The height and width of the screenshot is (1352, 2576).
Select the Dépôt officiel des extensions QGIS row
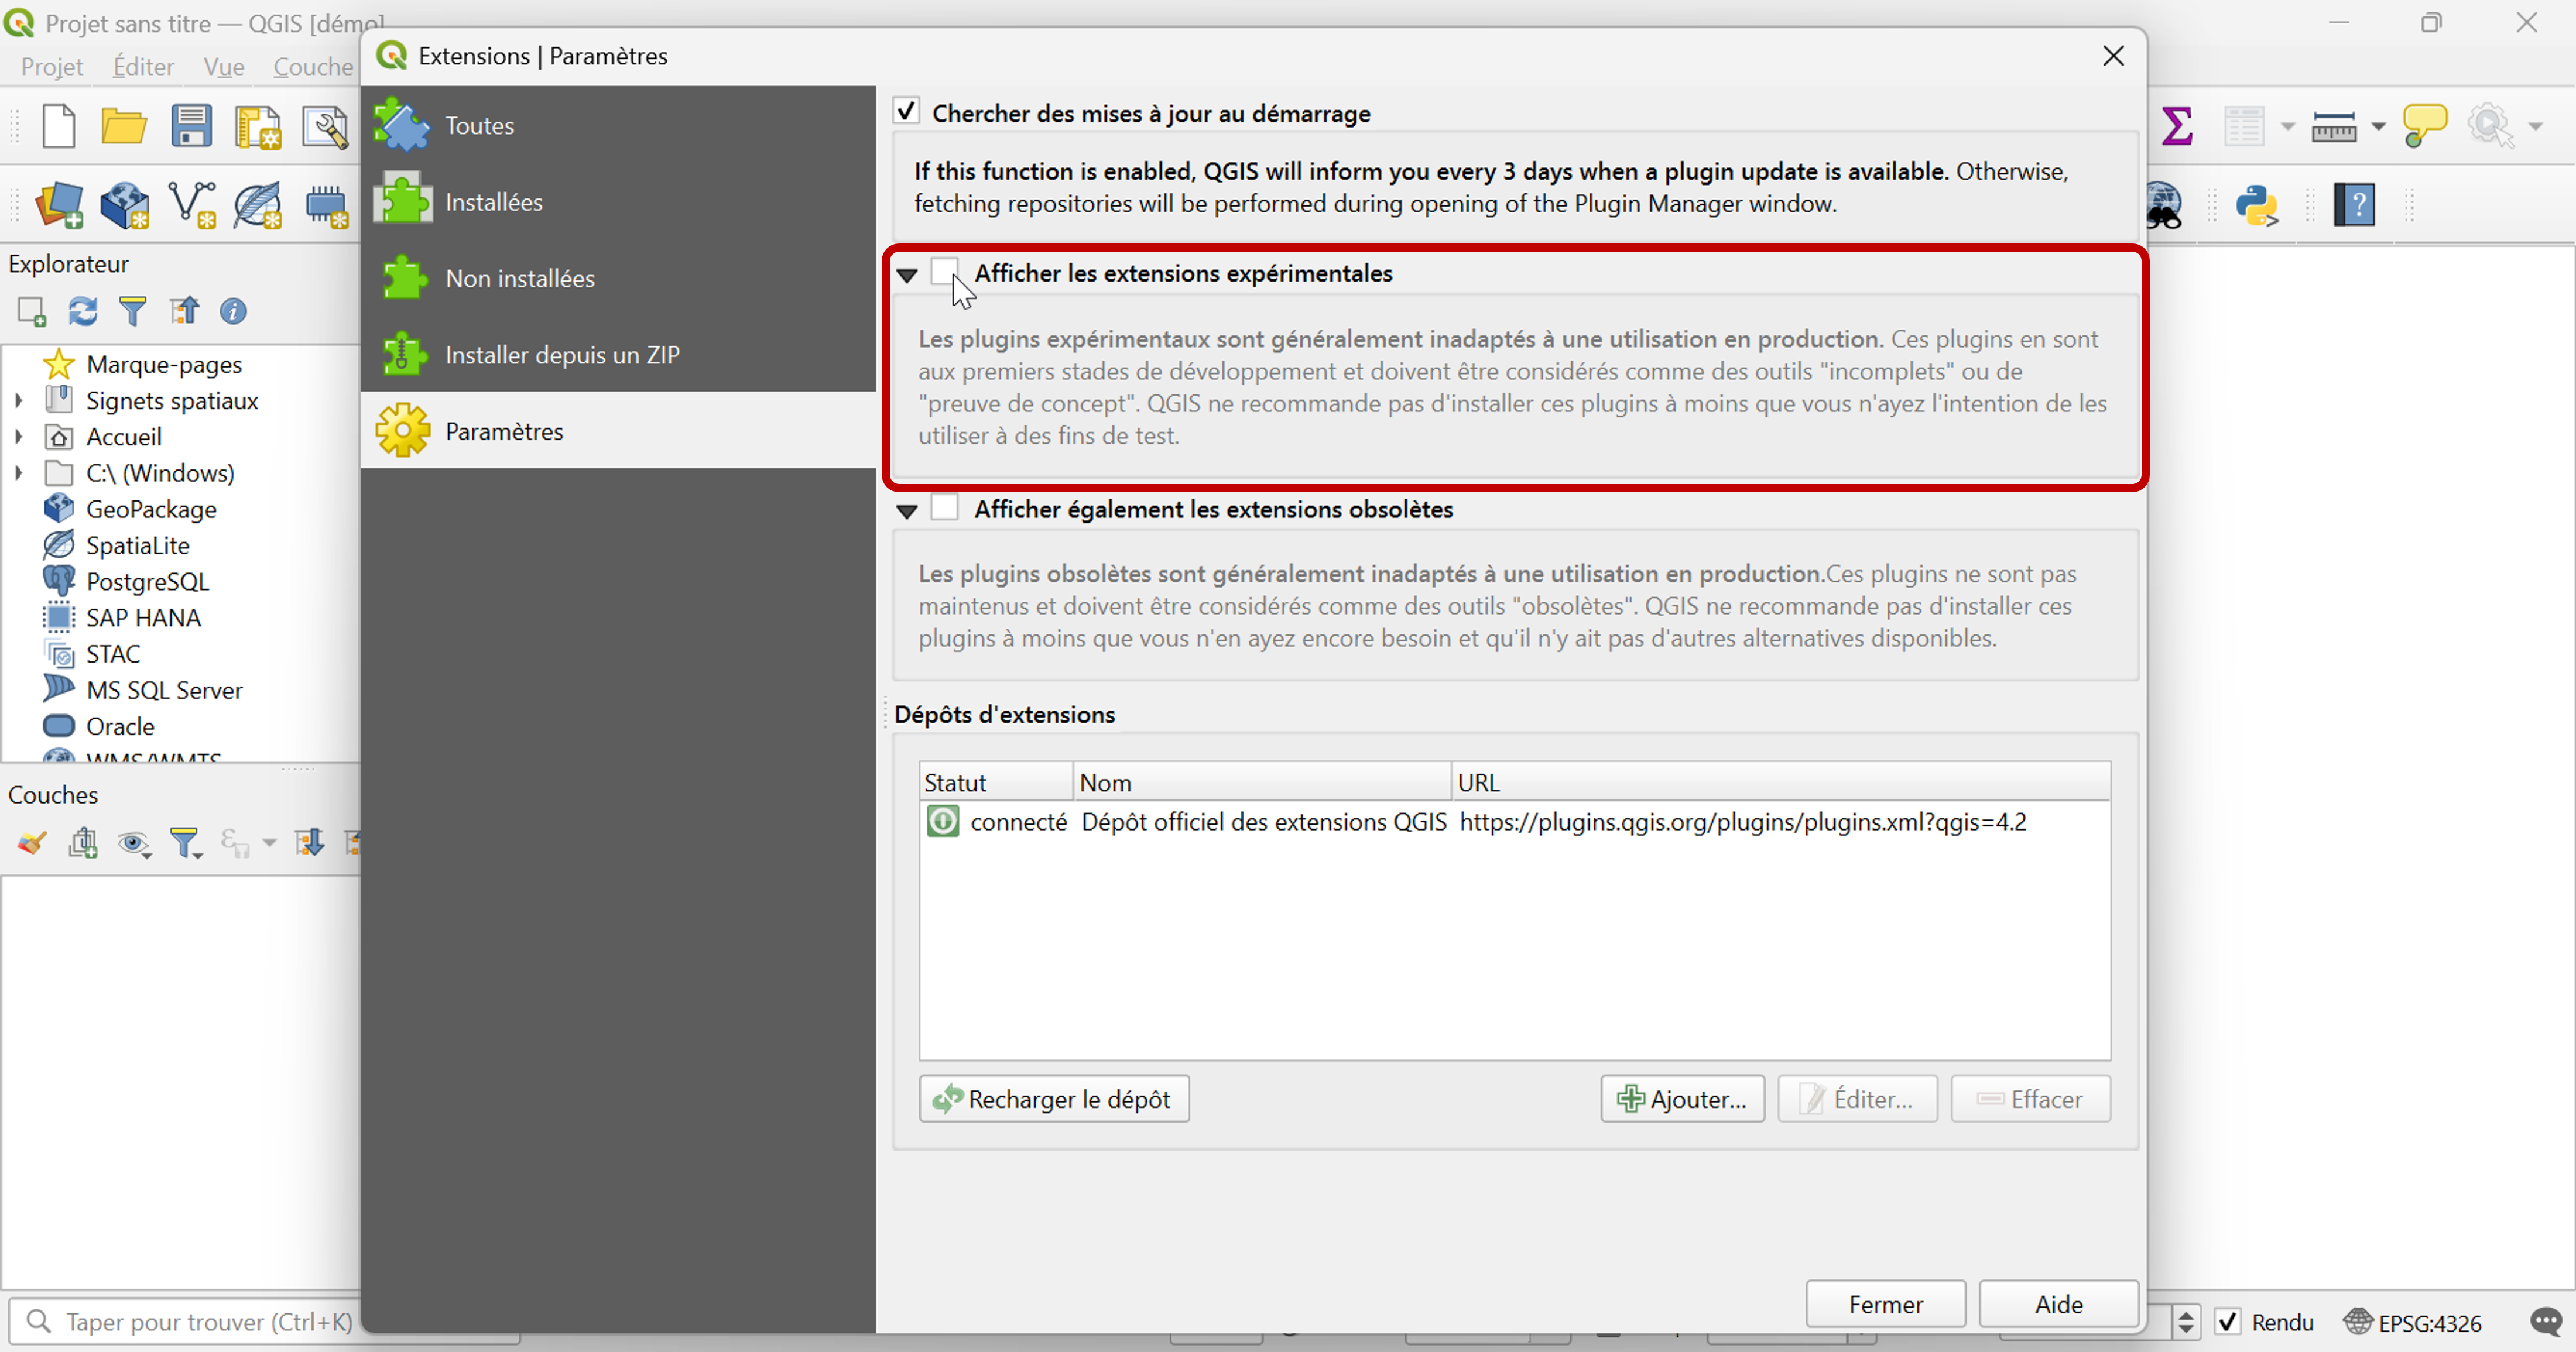tap(1514, 821)
